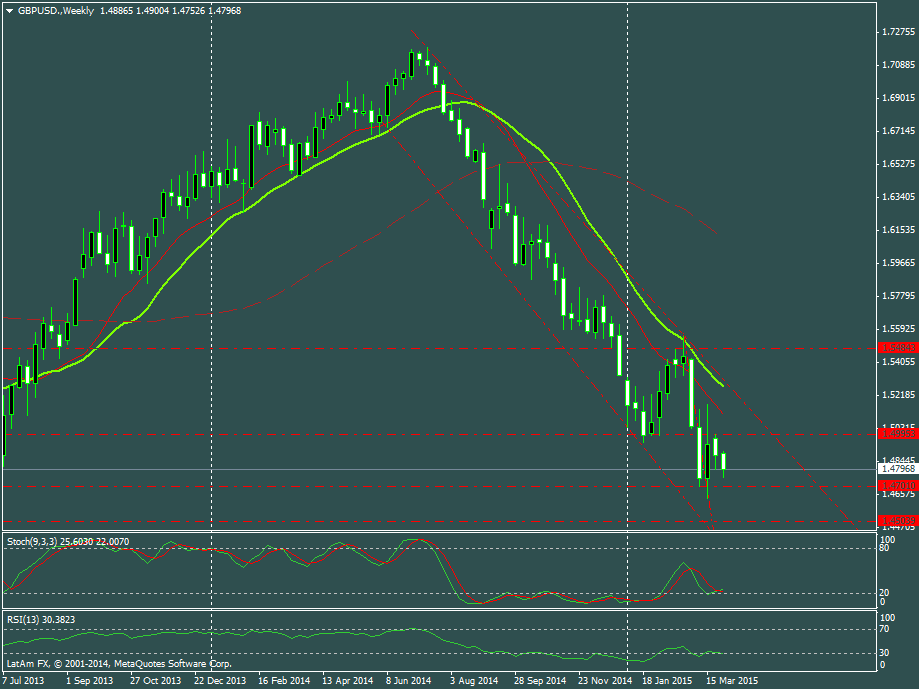The image size is (919, 689).
Task: Select the red 1.47010 price level label
Action: pyautogui.click(x=896, y=486)
